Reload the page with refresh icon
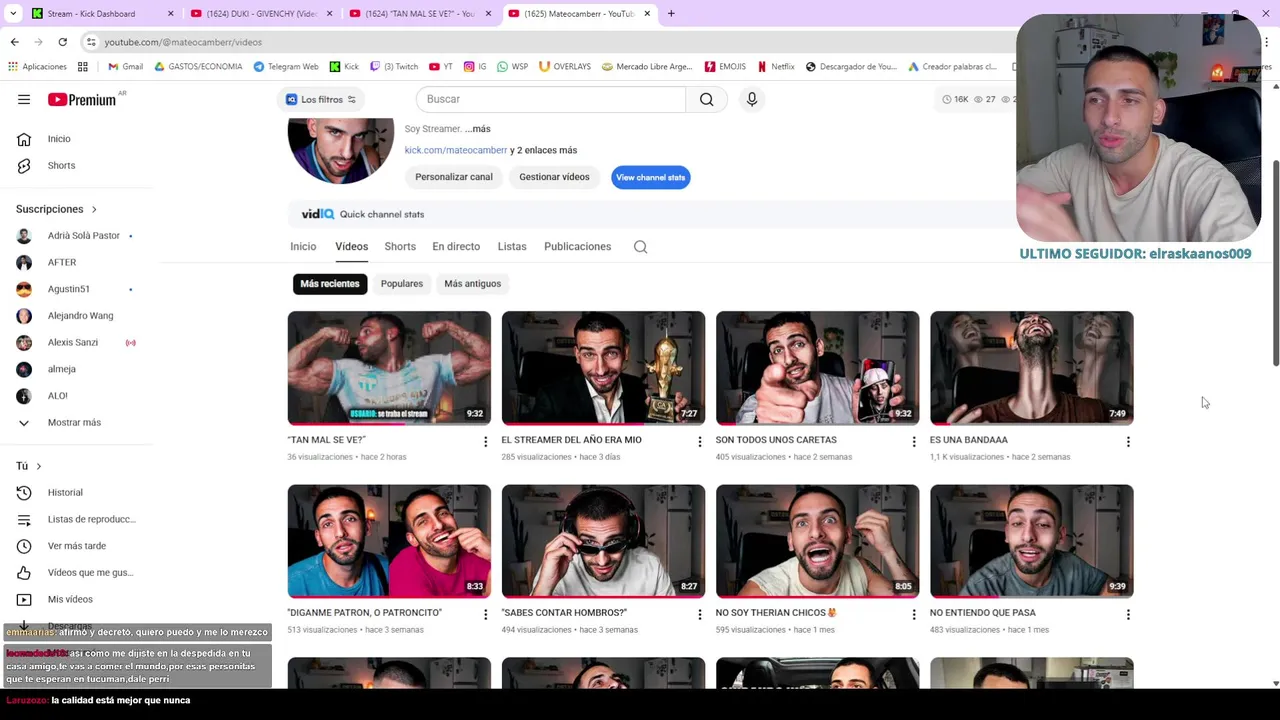1280x720 pixels. [62, 42]
